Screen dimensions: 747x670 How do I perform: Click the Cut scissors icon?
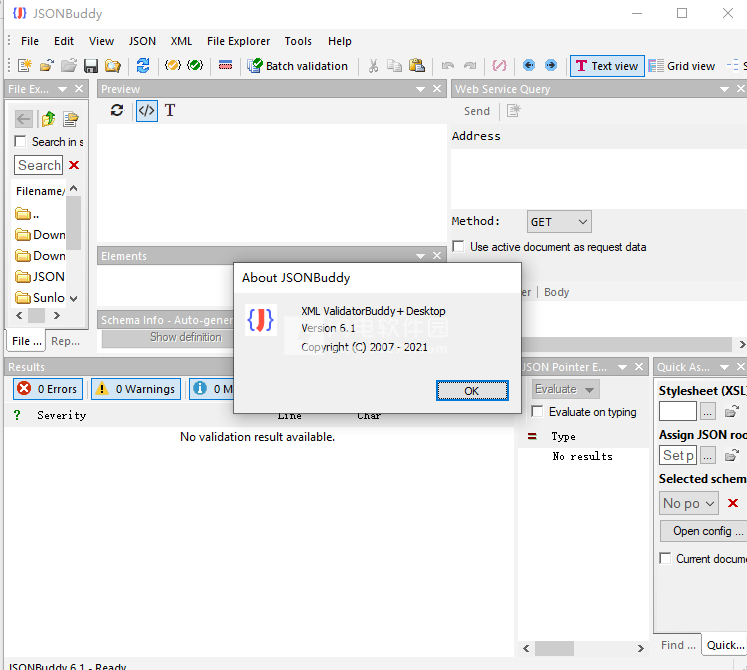[x=373, y=66]
